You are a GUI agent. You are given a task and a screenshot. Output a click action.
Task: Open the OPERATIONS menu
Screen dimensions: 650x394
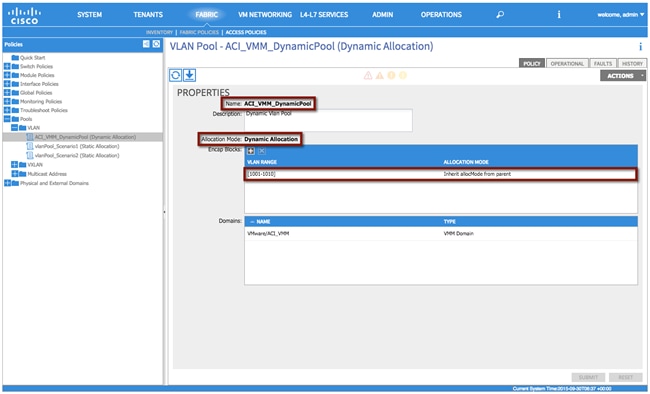tap(441, 15)
